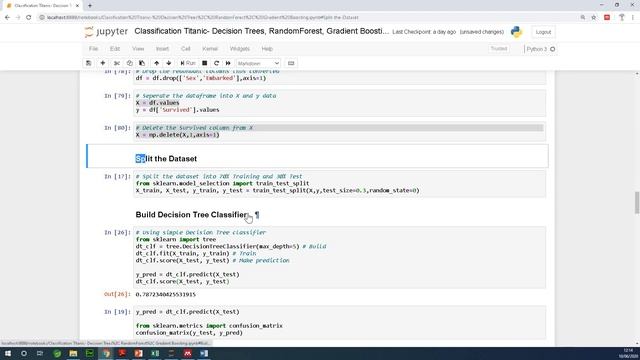Viewport: 640px width, 360px height.
Task: Open Excel from the taskbar
Action: (155, 353)
